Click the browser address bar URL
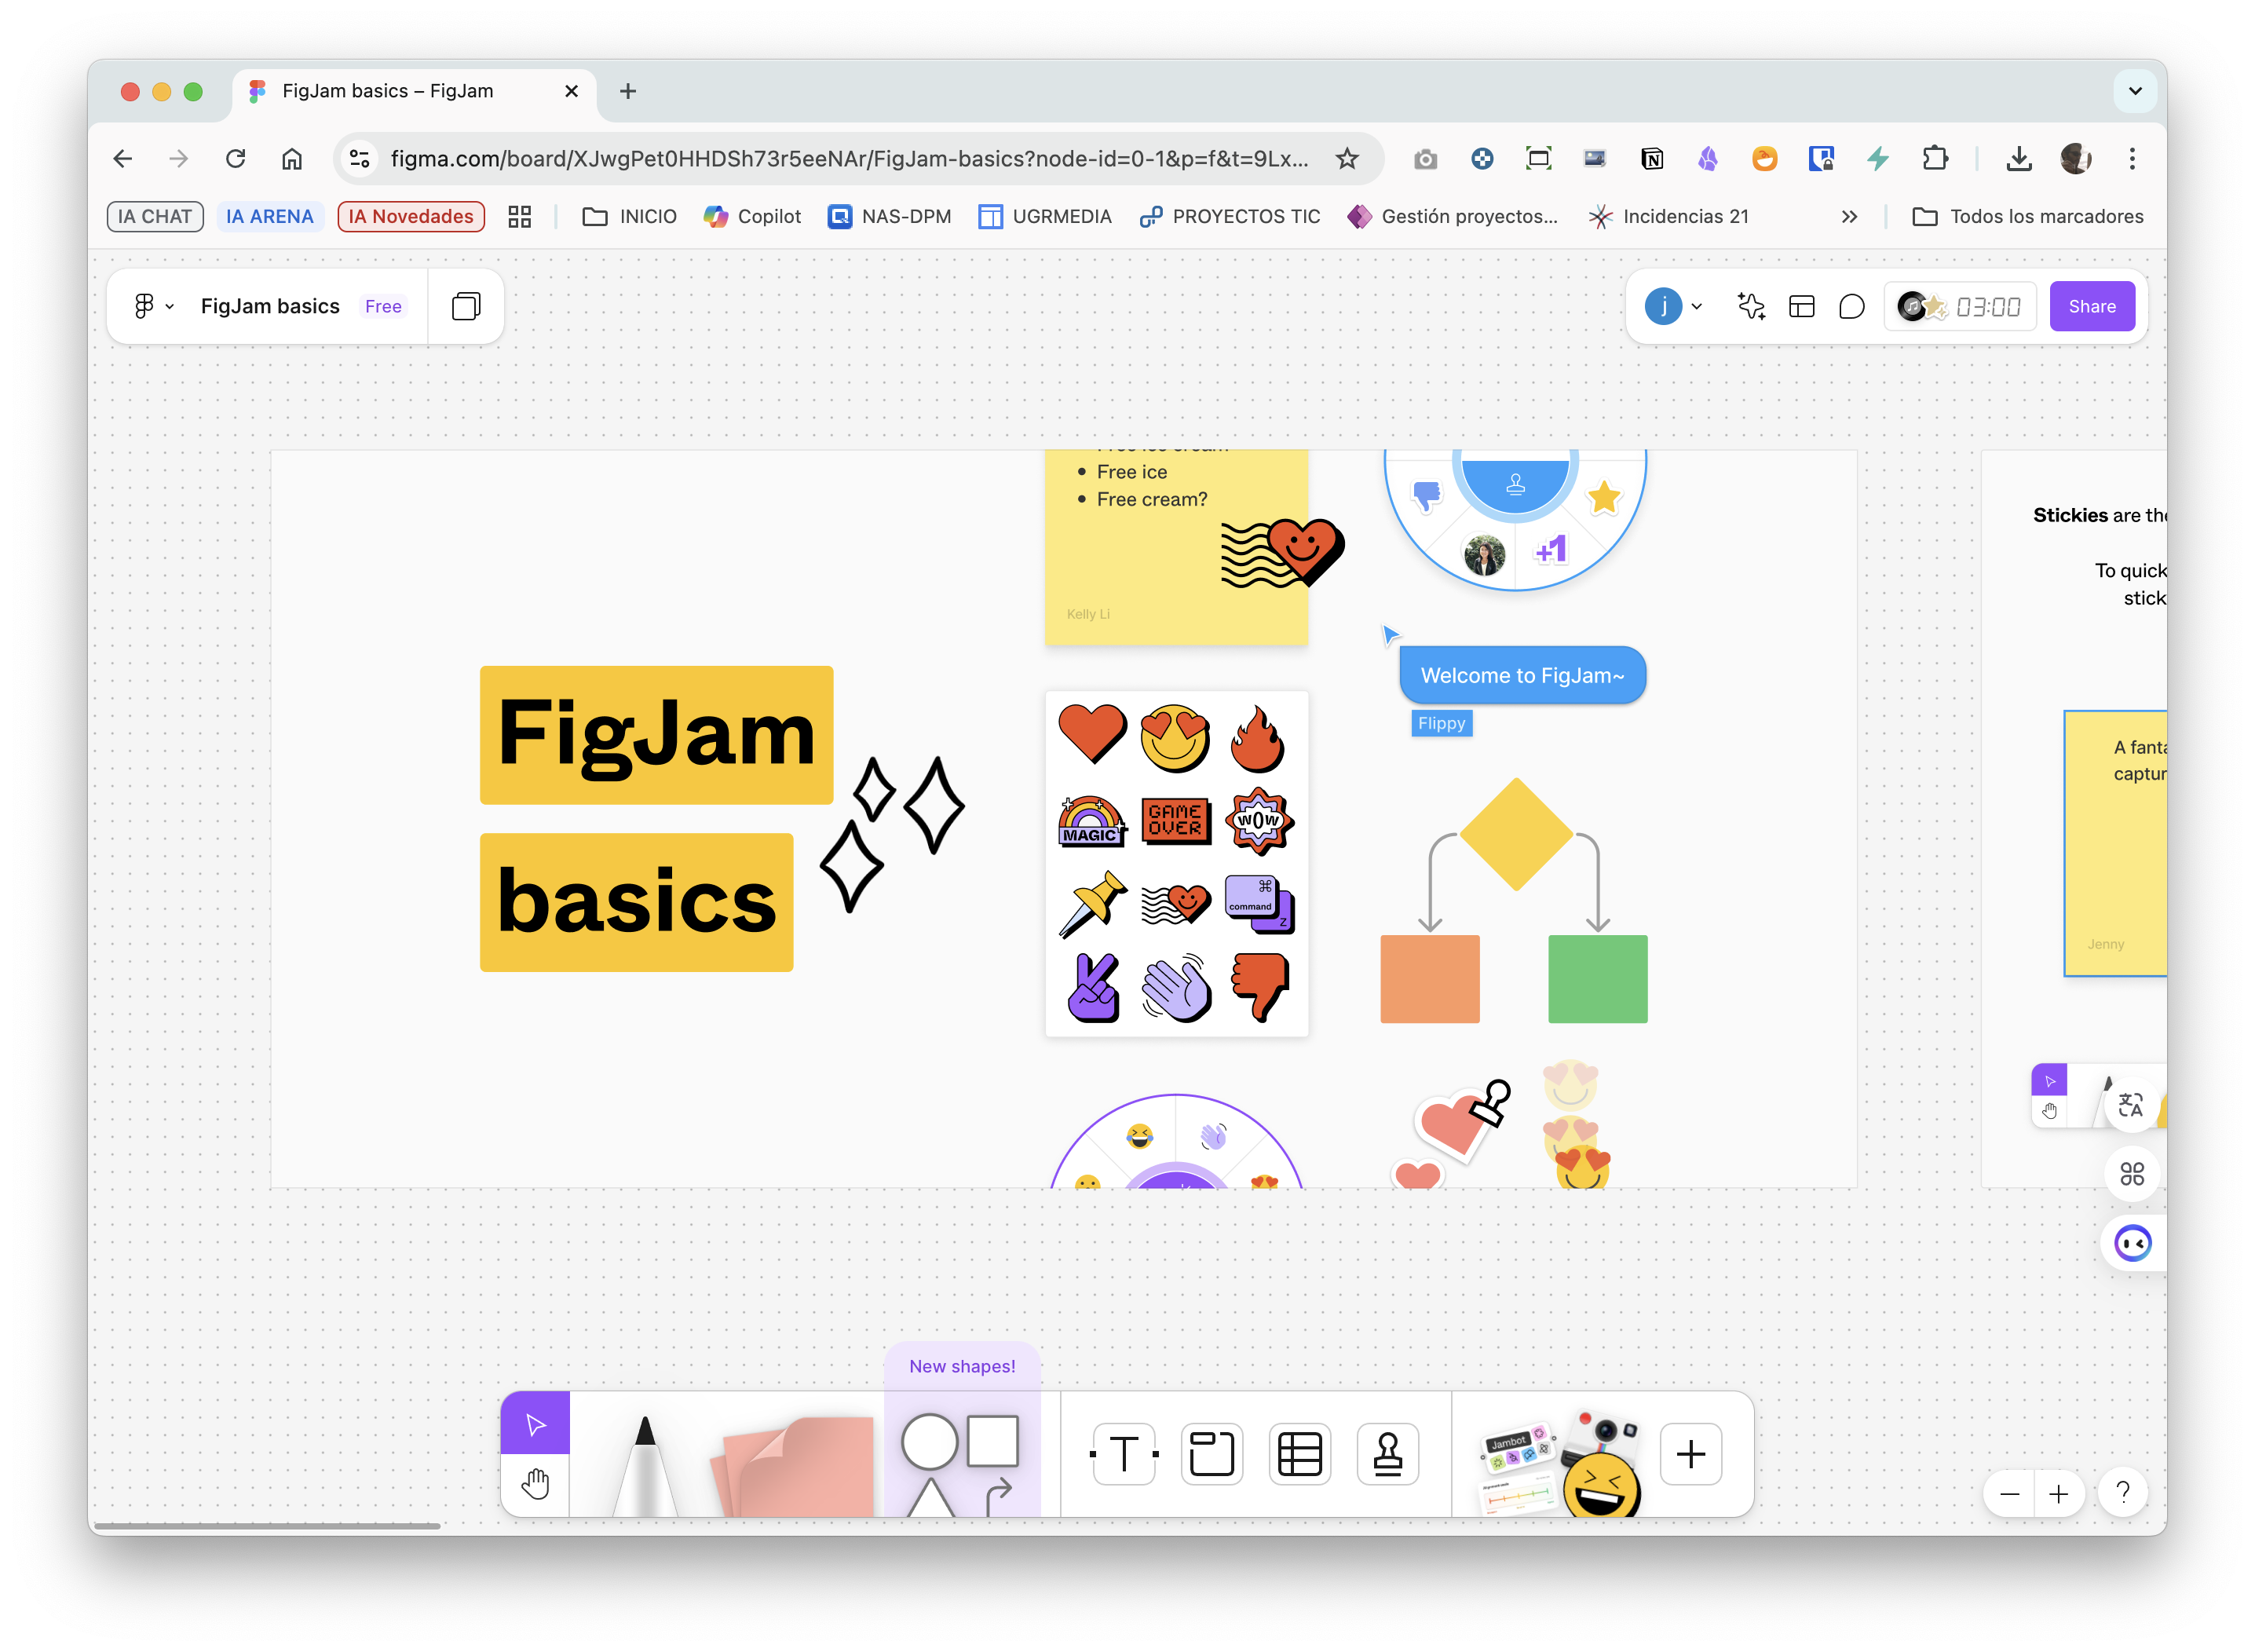Image resolution: width=2255 pixels, height=1652 pixels. [x=849, y=158]
